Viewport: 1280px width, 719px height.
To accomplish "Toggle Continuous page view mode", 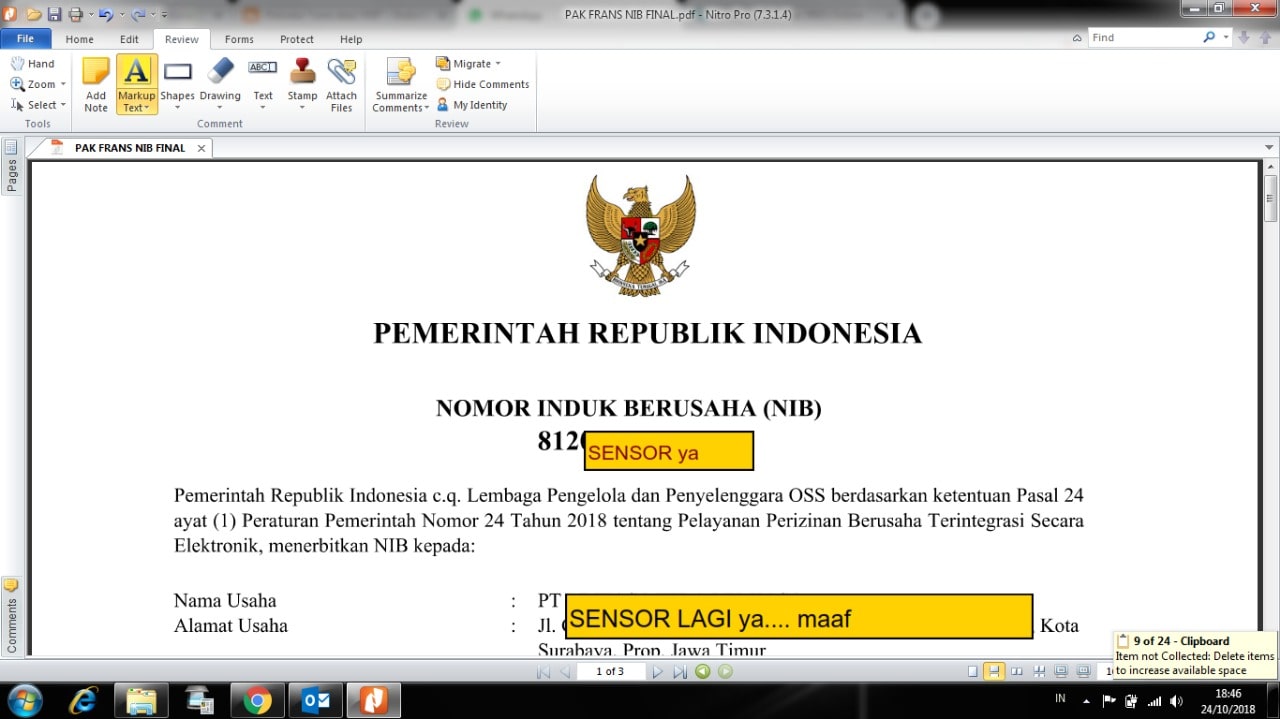I will (993, 672).
